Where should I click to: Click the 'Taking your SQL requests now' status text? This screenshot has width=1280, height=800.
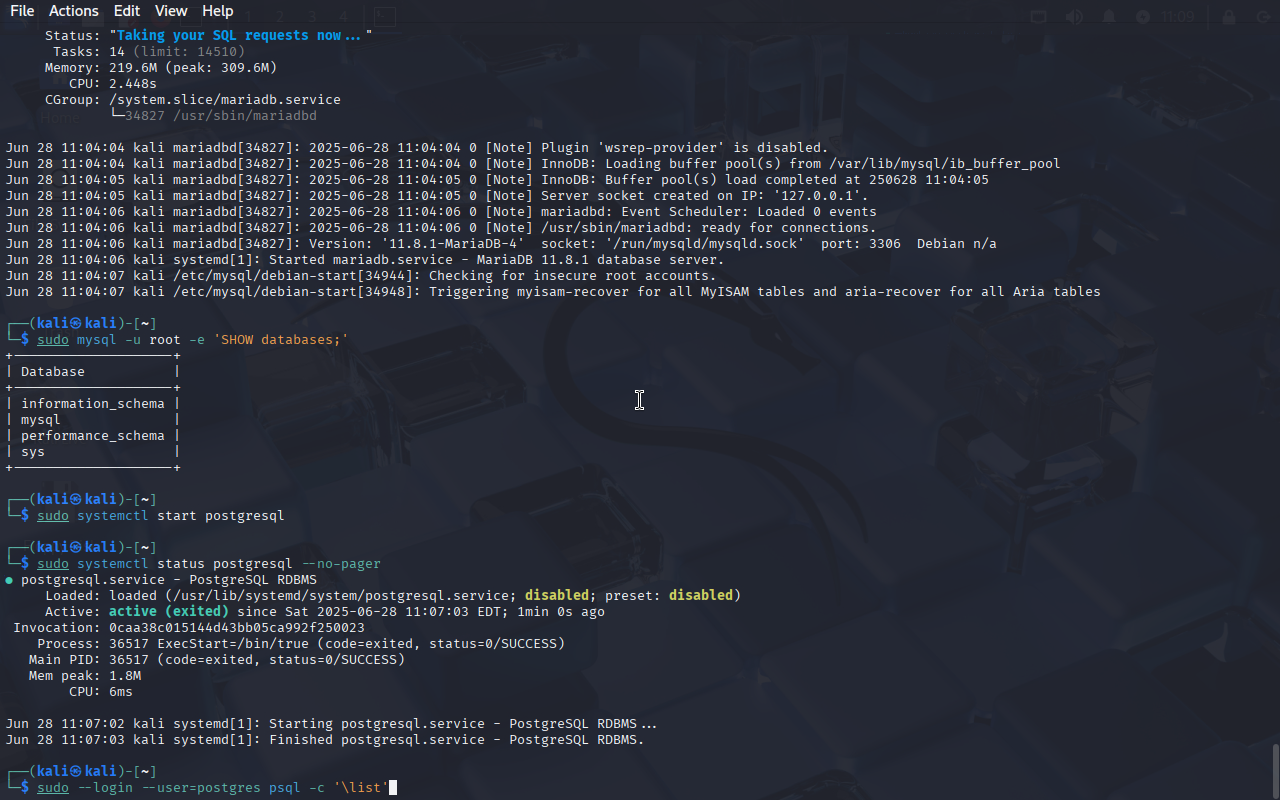tap(240, 35)
